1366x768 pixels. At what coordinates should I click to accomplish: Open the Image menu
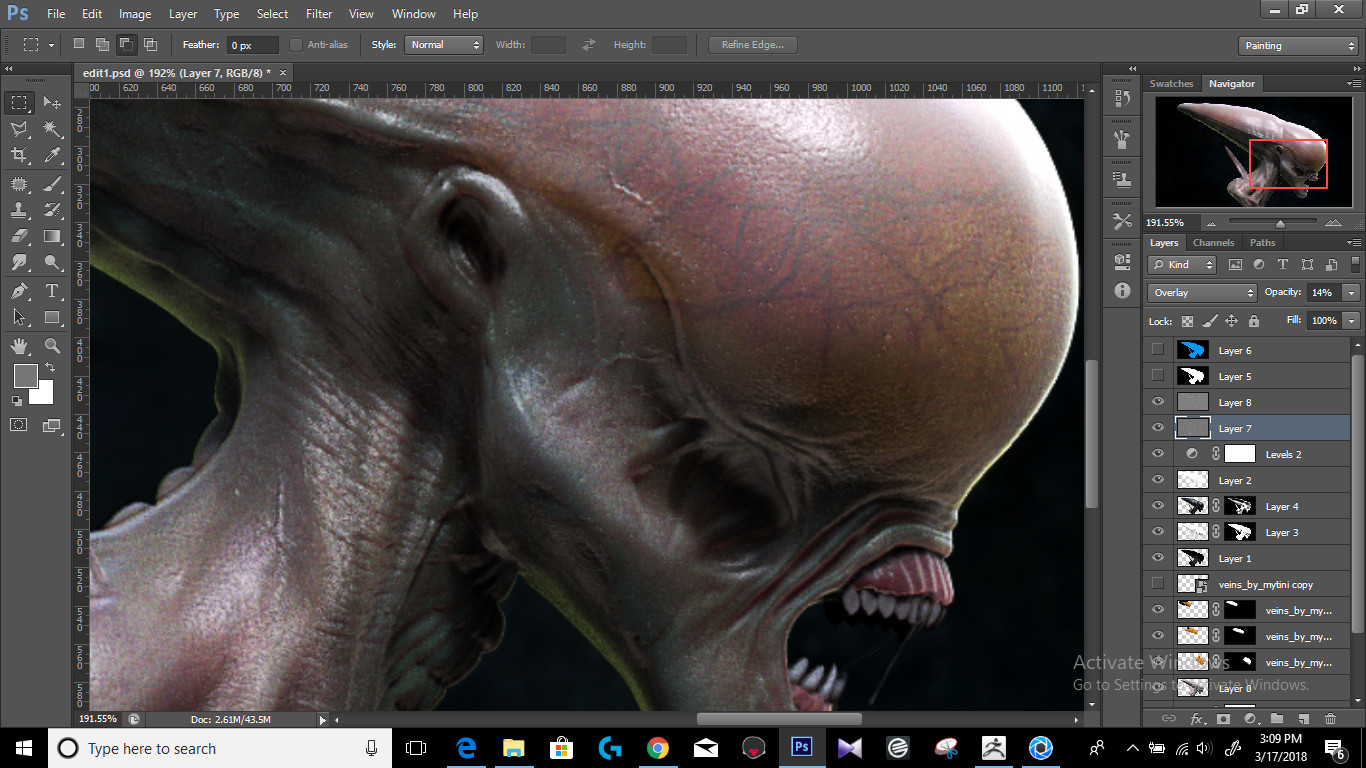coord(135,14)
